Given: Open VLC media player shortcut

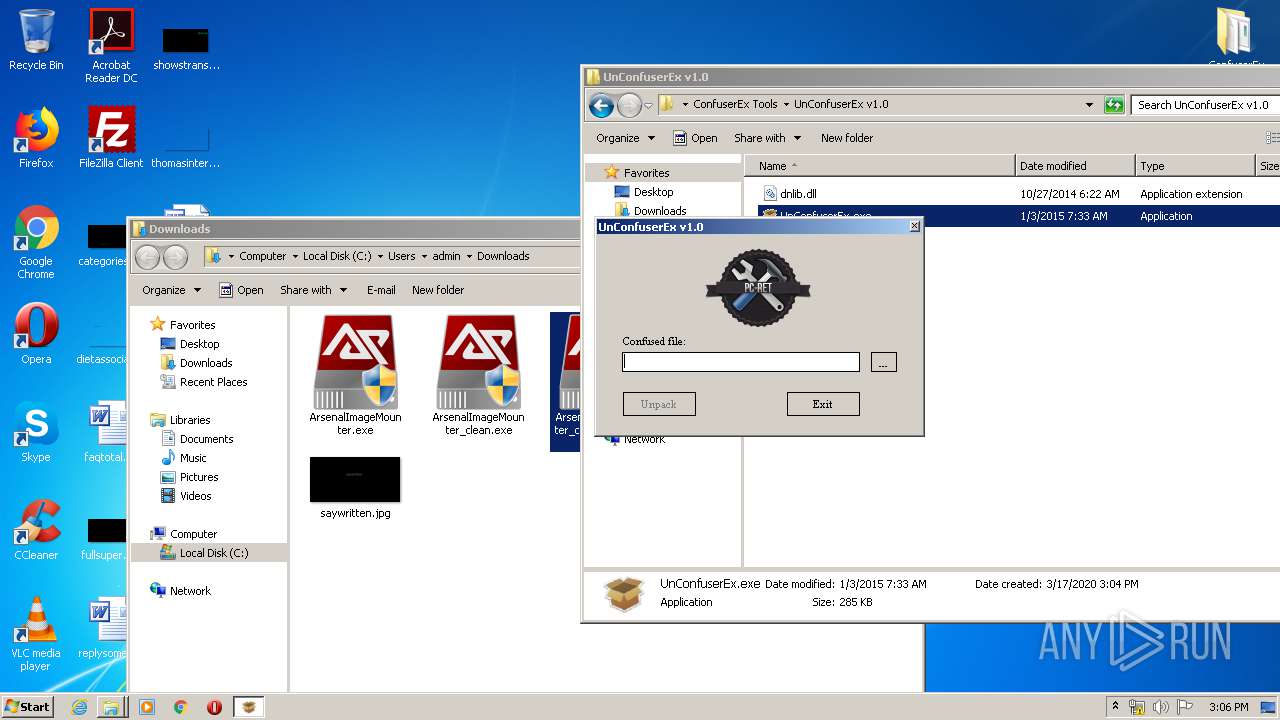Looking at the screenshot, I should click(x=36, y=634).
